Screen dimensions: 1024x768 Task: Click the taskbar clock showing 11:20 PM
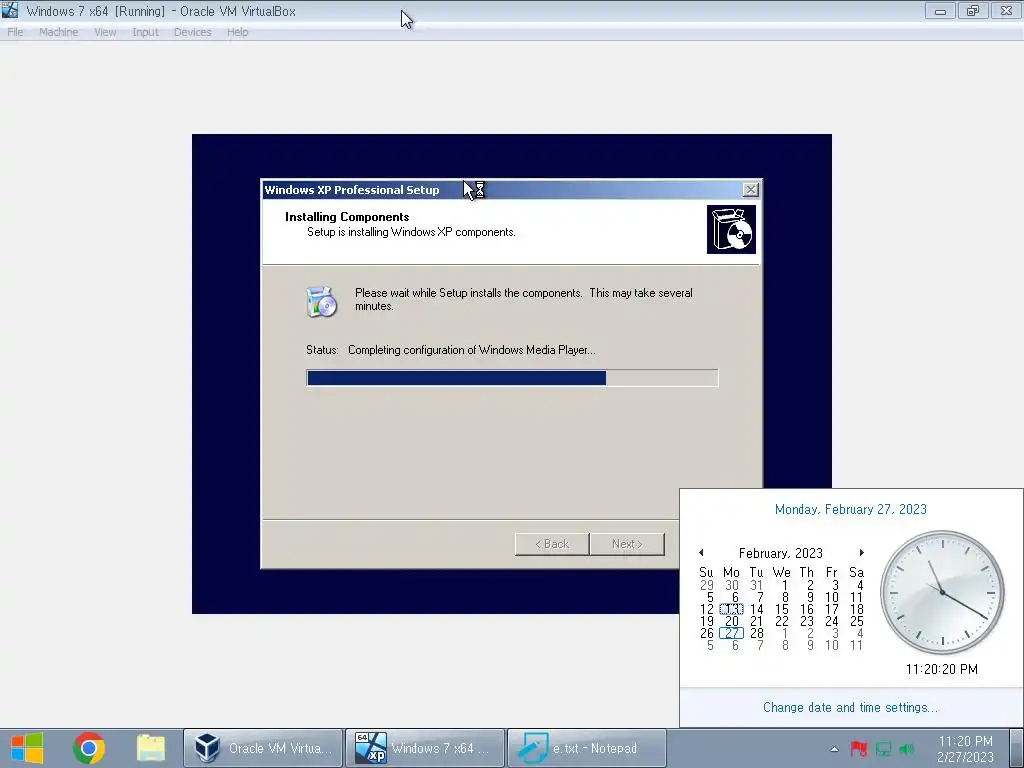pyautogui.click(x=965, y=748)
